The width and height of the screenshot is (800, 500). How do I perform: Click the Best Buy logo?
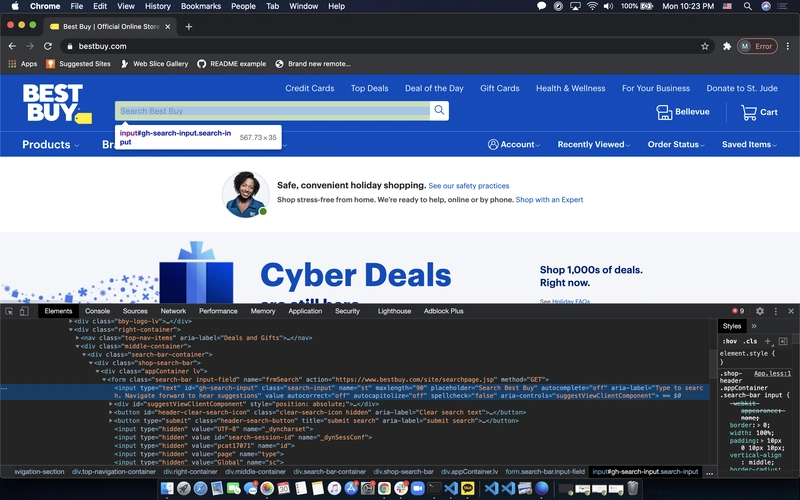pos(57,104)
